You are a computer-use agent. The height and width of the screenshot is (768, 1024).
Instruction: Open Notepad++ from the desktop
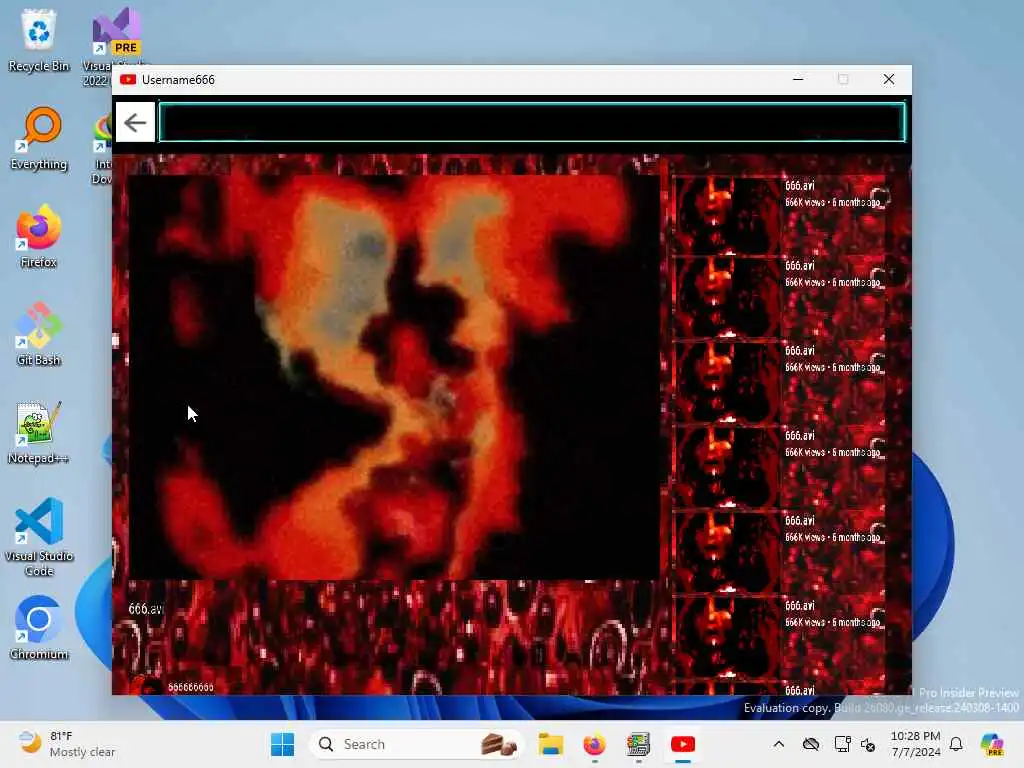[39, 432]
